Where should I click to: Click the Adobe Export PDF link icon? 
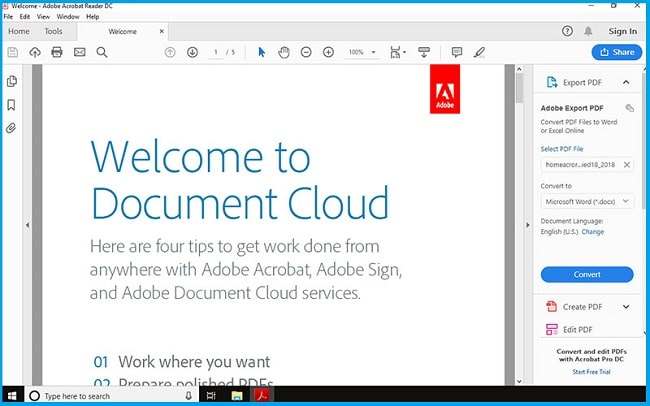(629, 108)
